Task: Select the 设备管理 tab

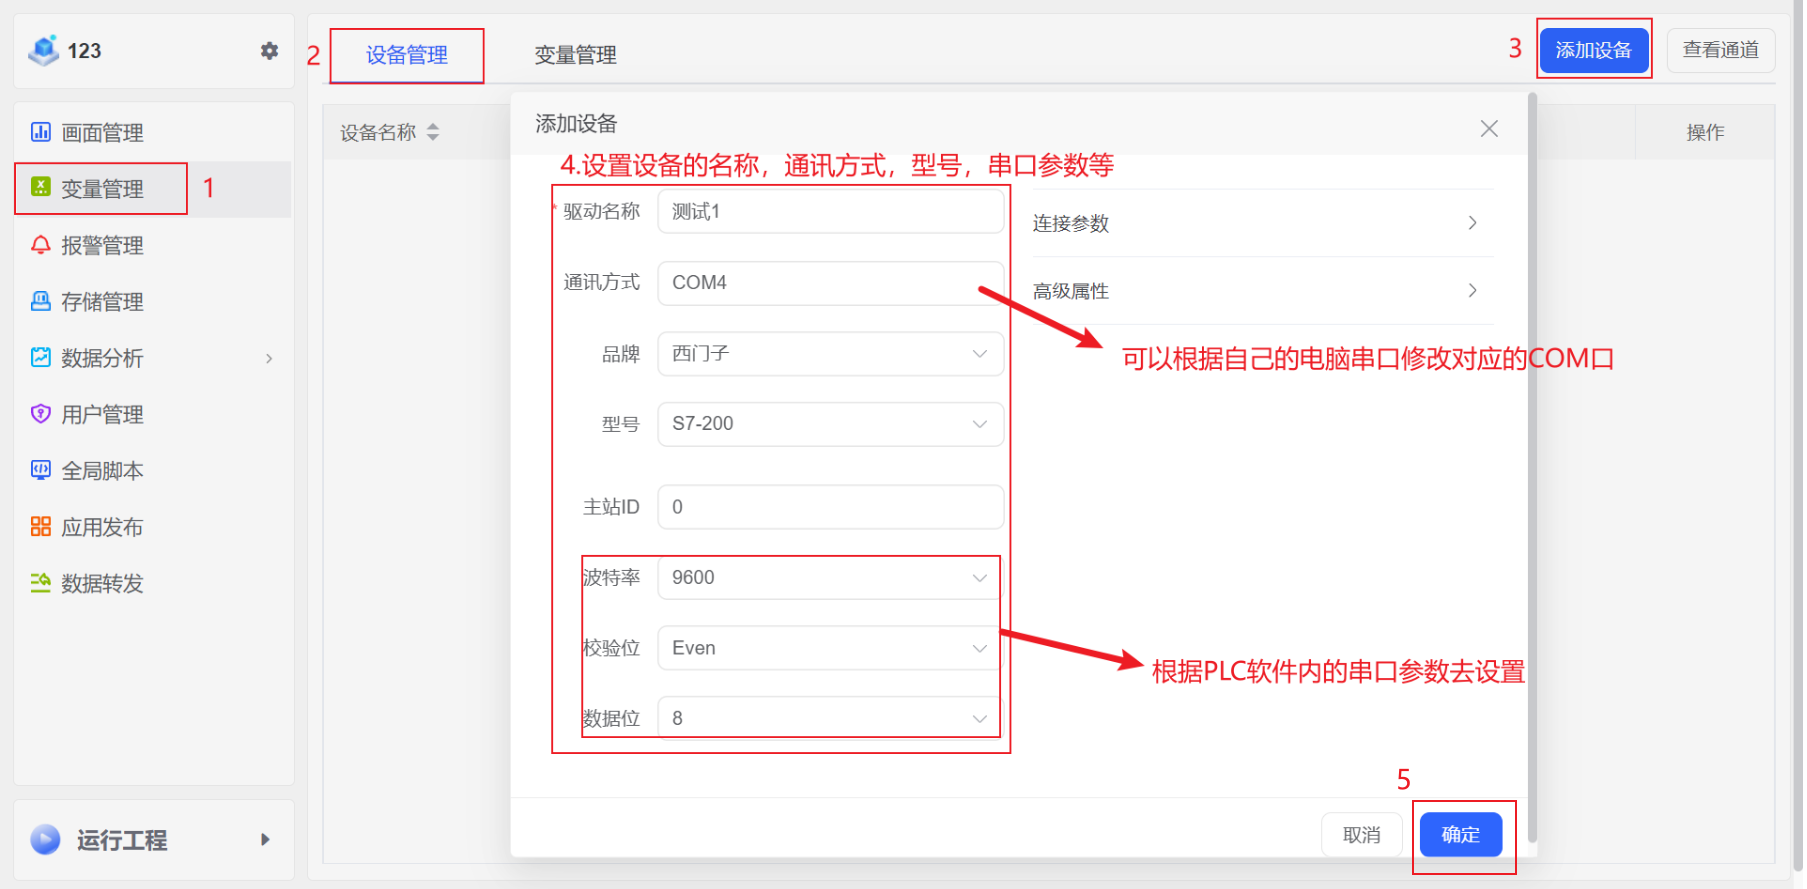Action: pos(406,55)
